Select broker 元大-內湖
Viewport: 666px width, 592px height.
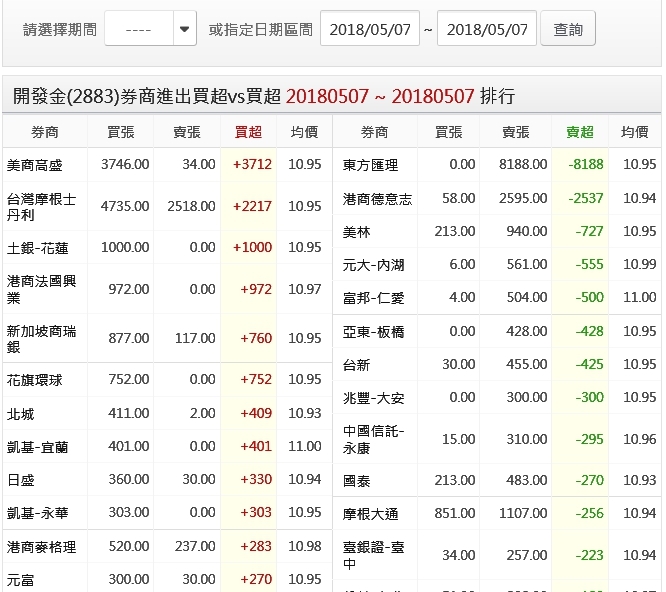[x=373, y=265]
